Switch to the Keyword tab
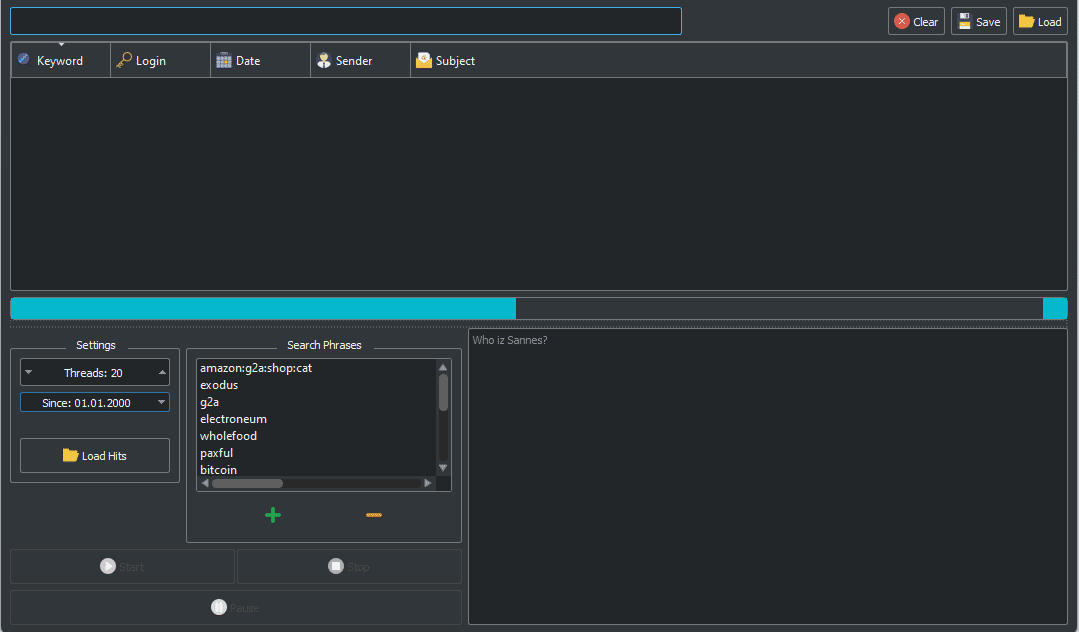Viewport: 1079px width, 632px height. (x=60, y=59)
